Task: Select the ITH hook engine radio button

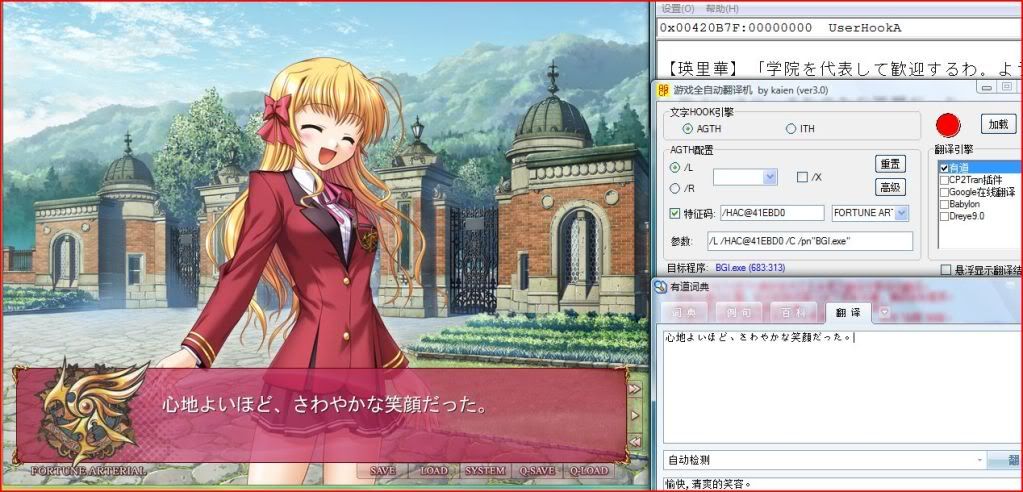Action: (791, 129)
